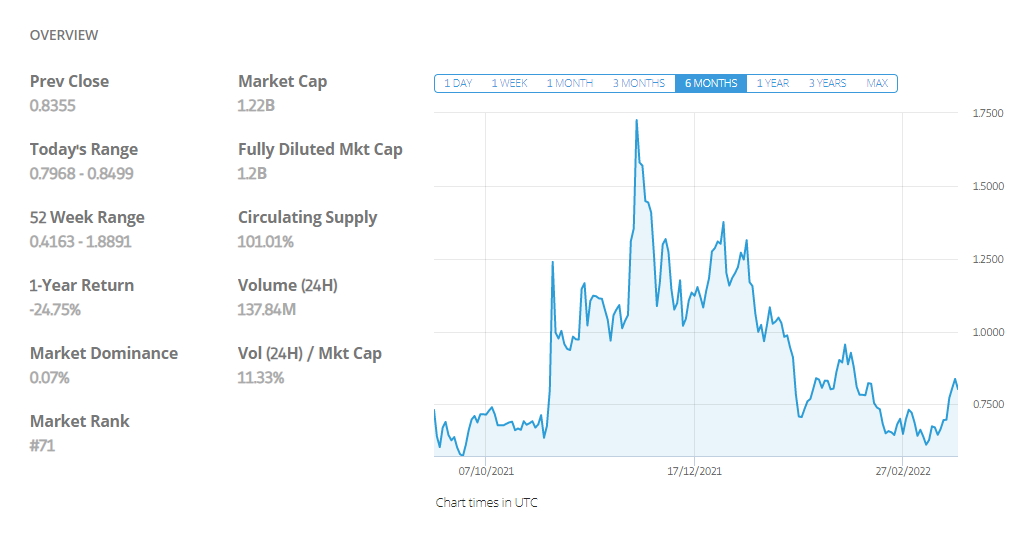Select the -24.75% return value
This screenshot has width=1036, height=534.
[56, 310]
